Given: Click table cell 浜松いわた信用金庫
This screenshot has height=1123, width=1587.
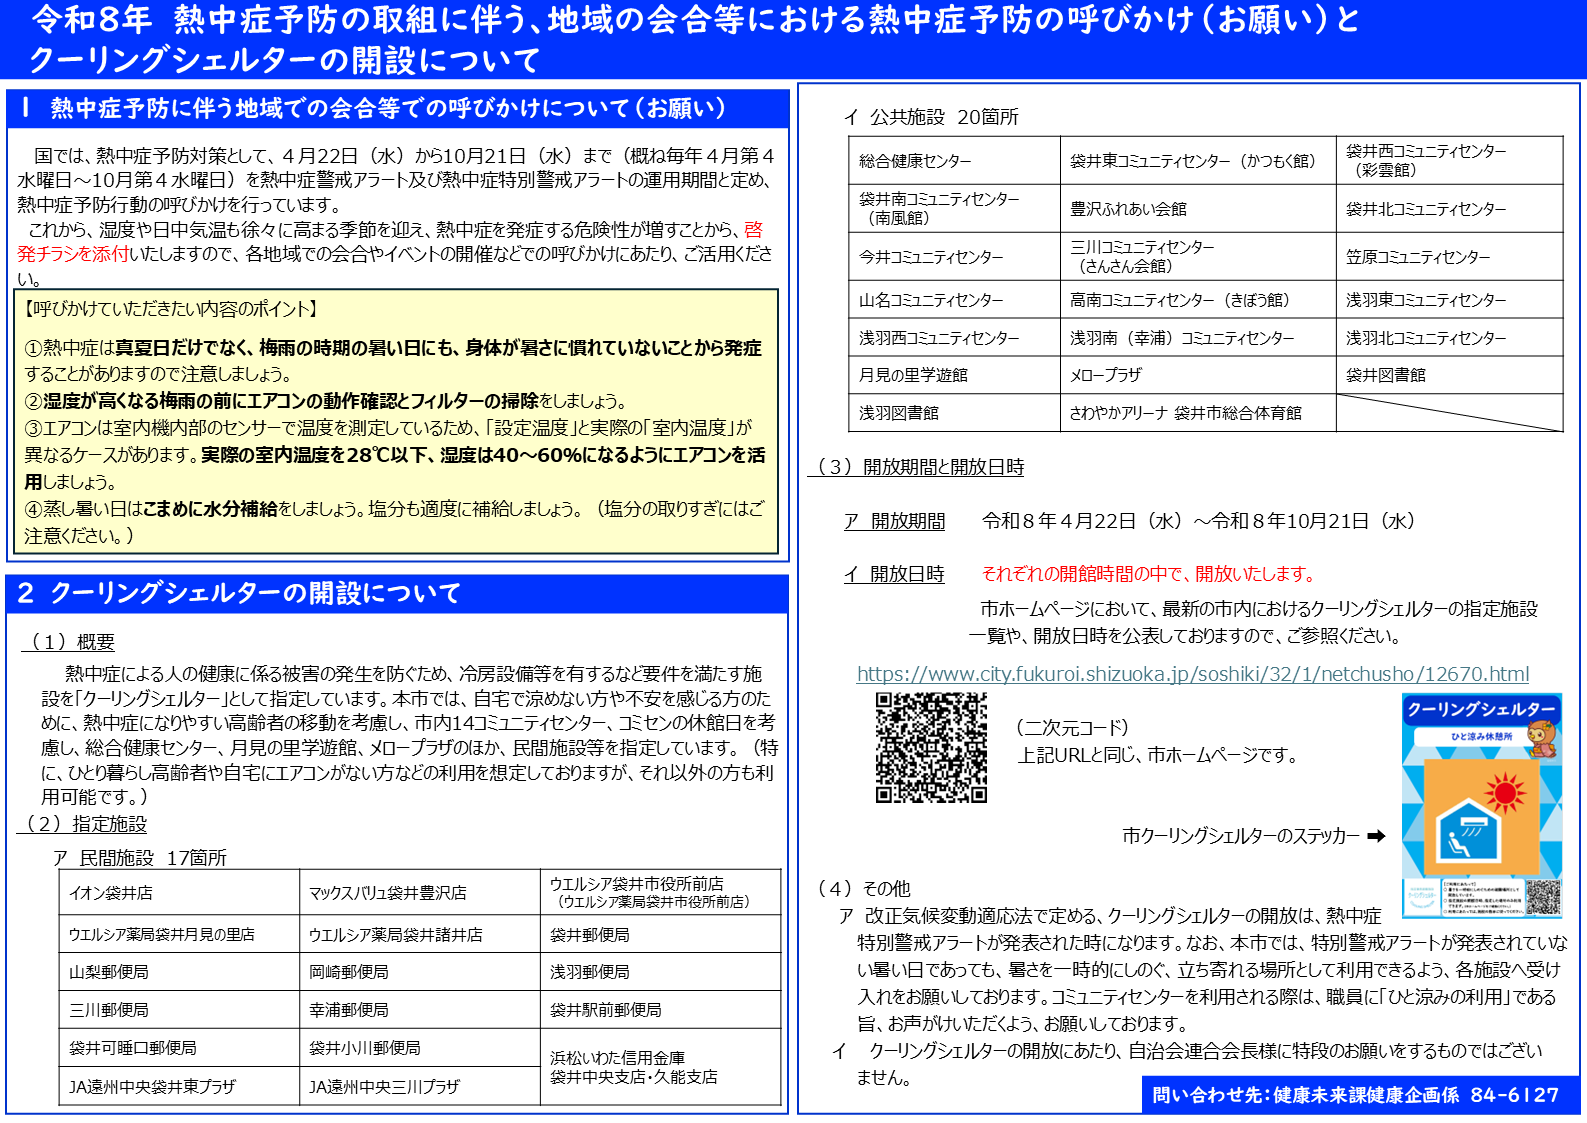Looking at the screenshot, I should point(661,1067).
